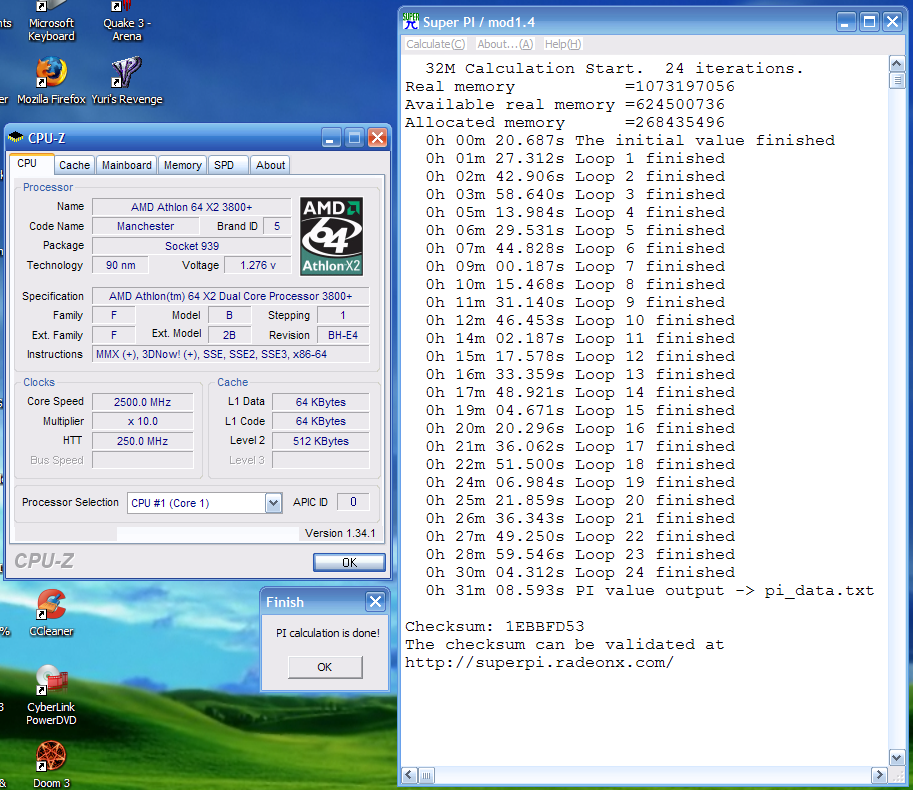
Task: Click the Package field showing Socket 939
Action: (192, 246)
